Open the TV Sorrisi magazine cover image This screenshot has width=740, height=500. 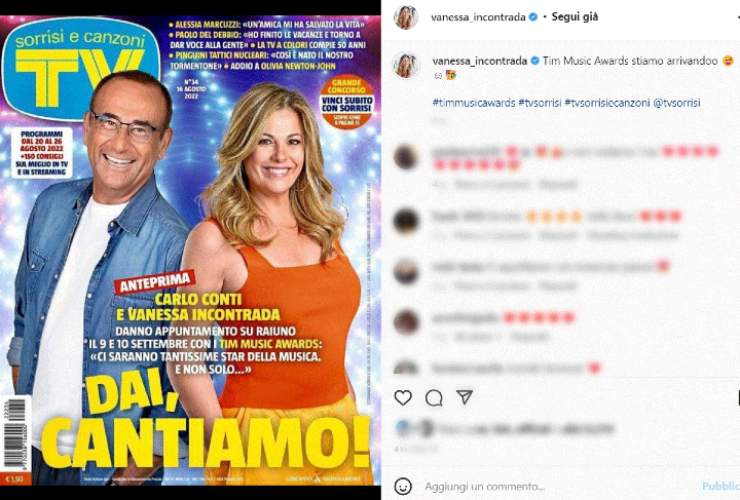190,250
